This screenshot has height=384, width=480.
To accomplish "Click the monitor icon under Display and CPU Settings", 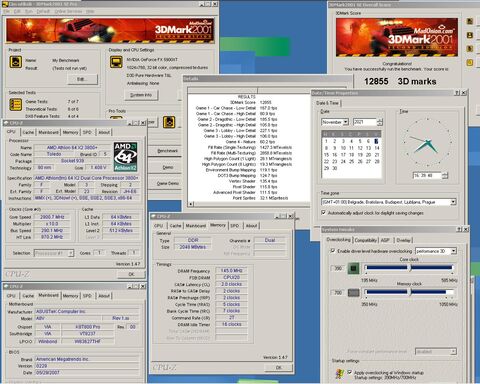I will click(x=116, y=62).
